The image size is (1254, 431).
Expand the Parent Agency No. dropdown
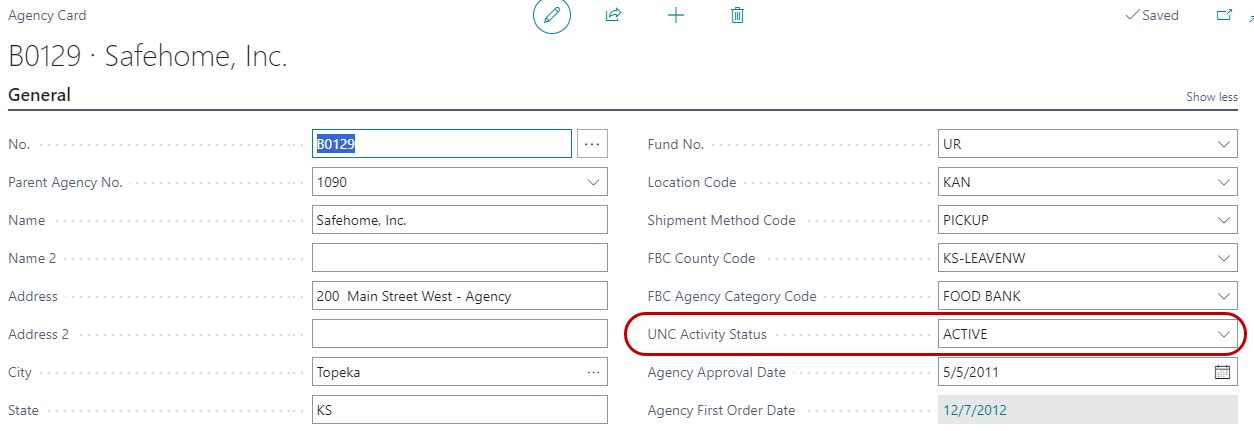(x=594, y=182)
